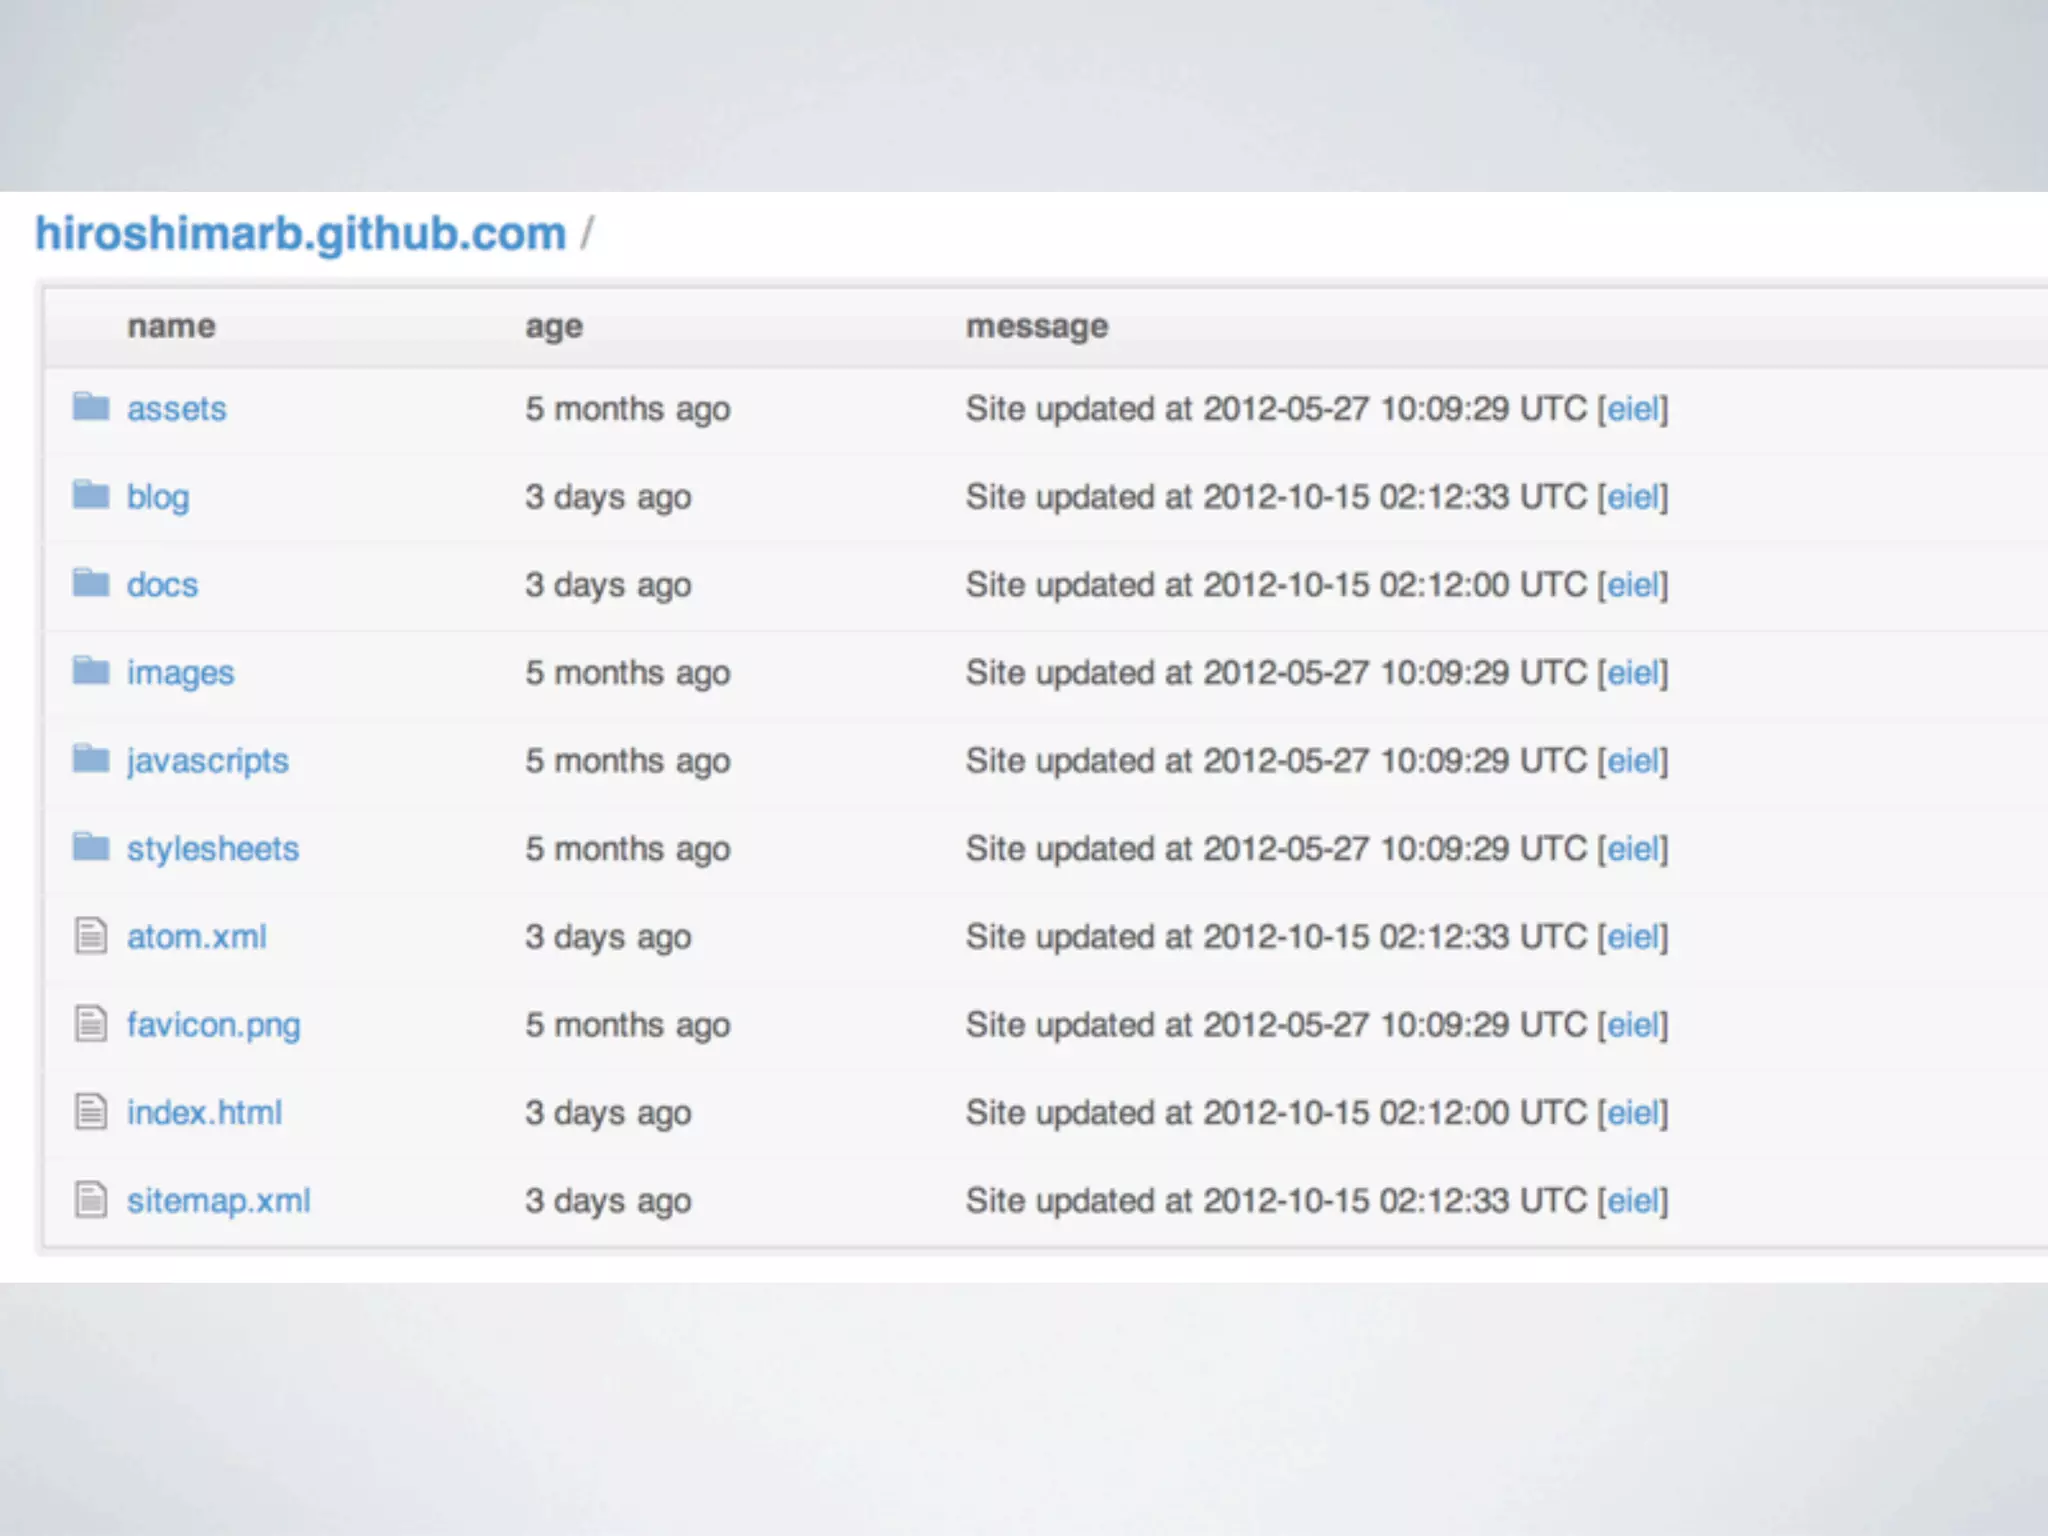
Task: View the sitemap.xml file
Action: pos(218,1201)
